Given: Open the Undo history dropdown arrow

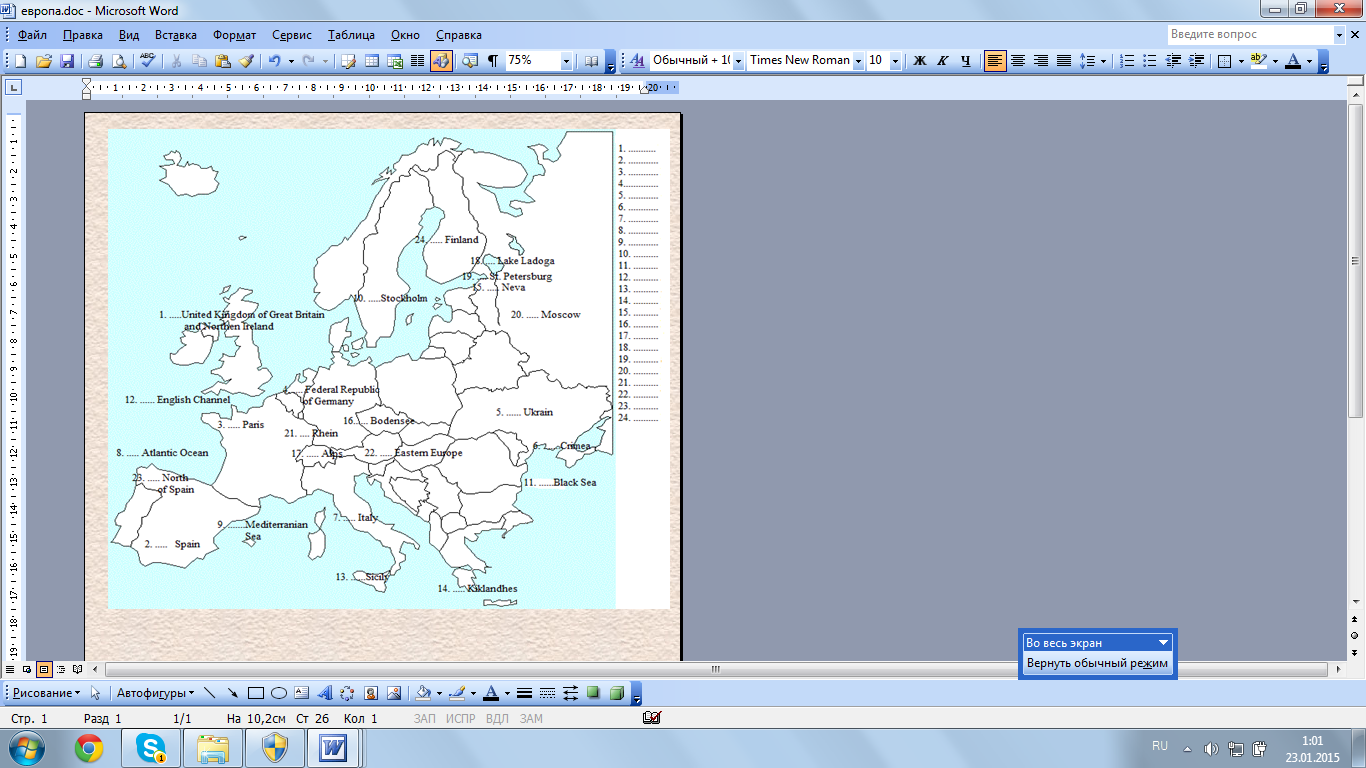Looking at the screenshot, I should click(x=291, y=61).
